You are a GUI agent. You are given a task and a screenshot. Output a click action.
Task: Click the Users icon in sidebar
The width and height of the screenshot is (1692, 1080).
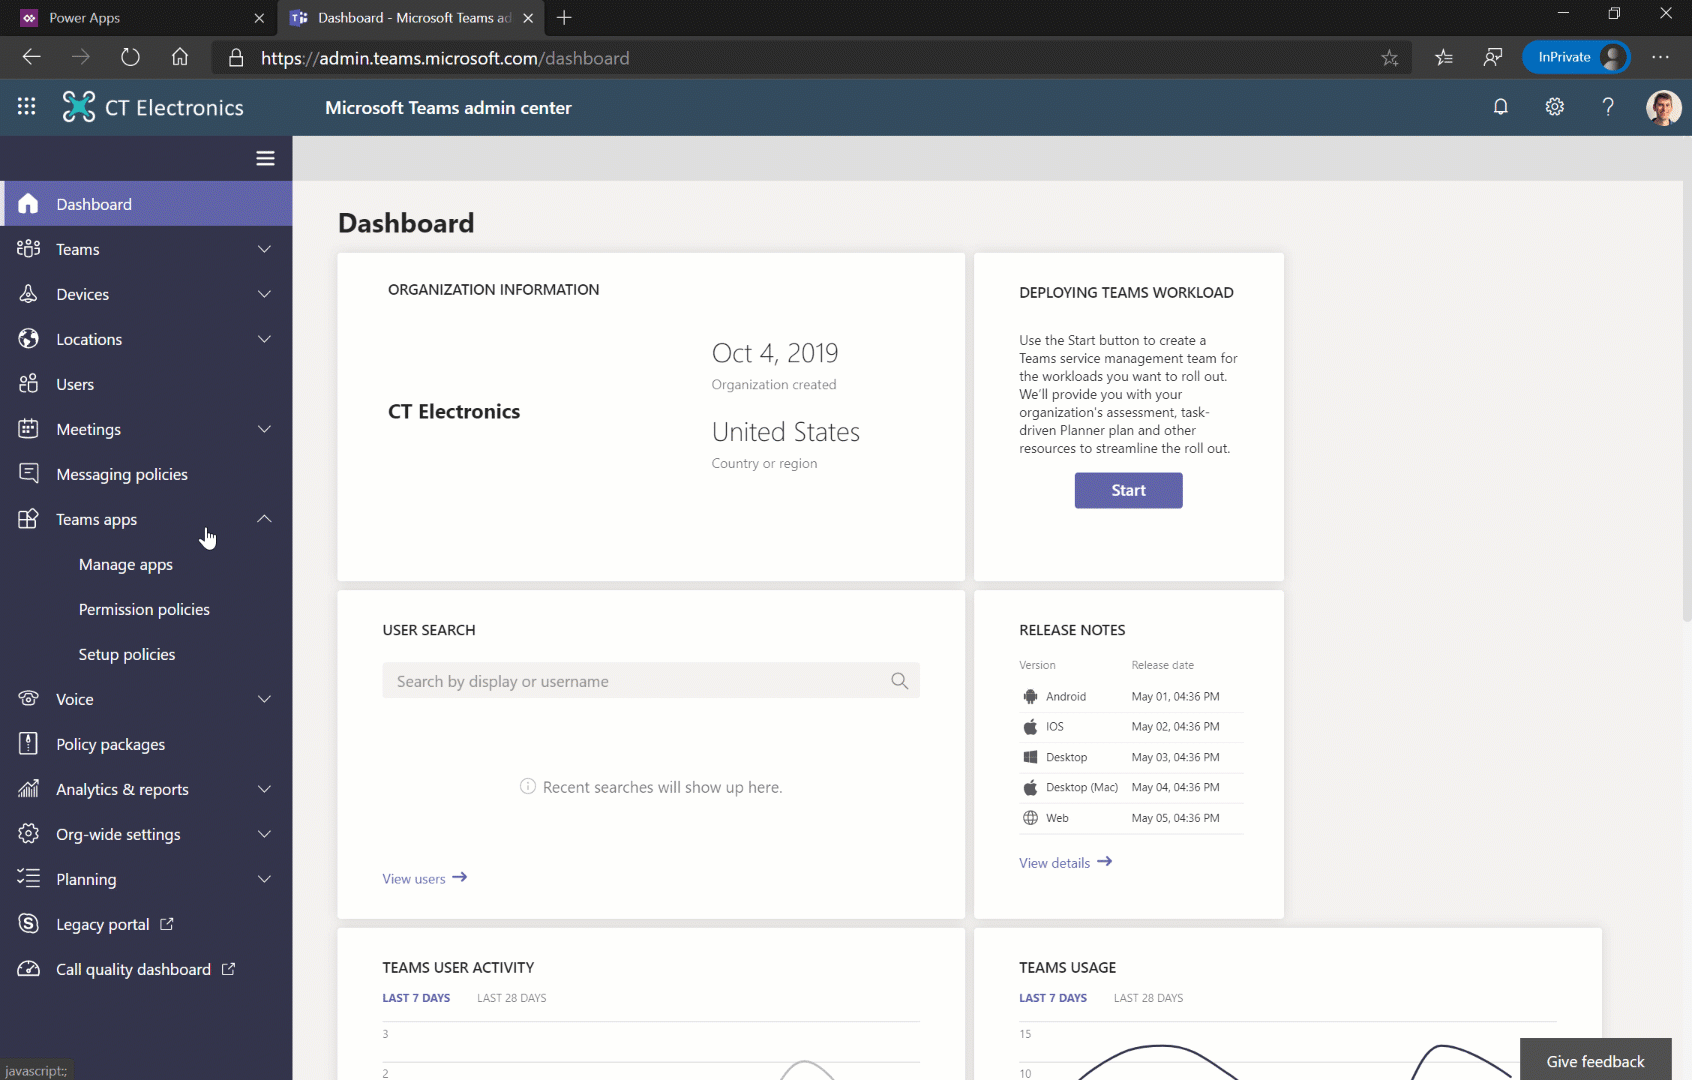28,384
